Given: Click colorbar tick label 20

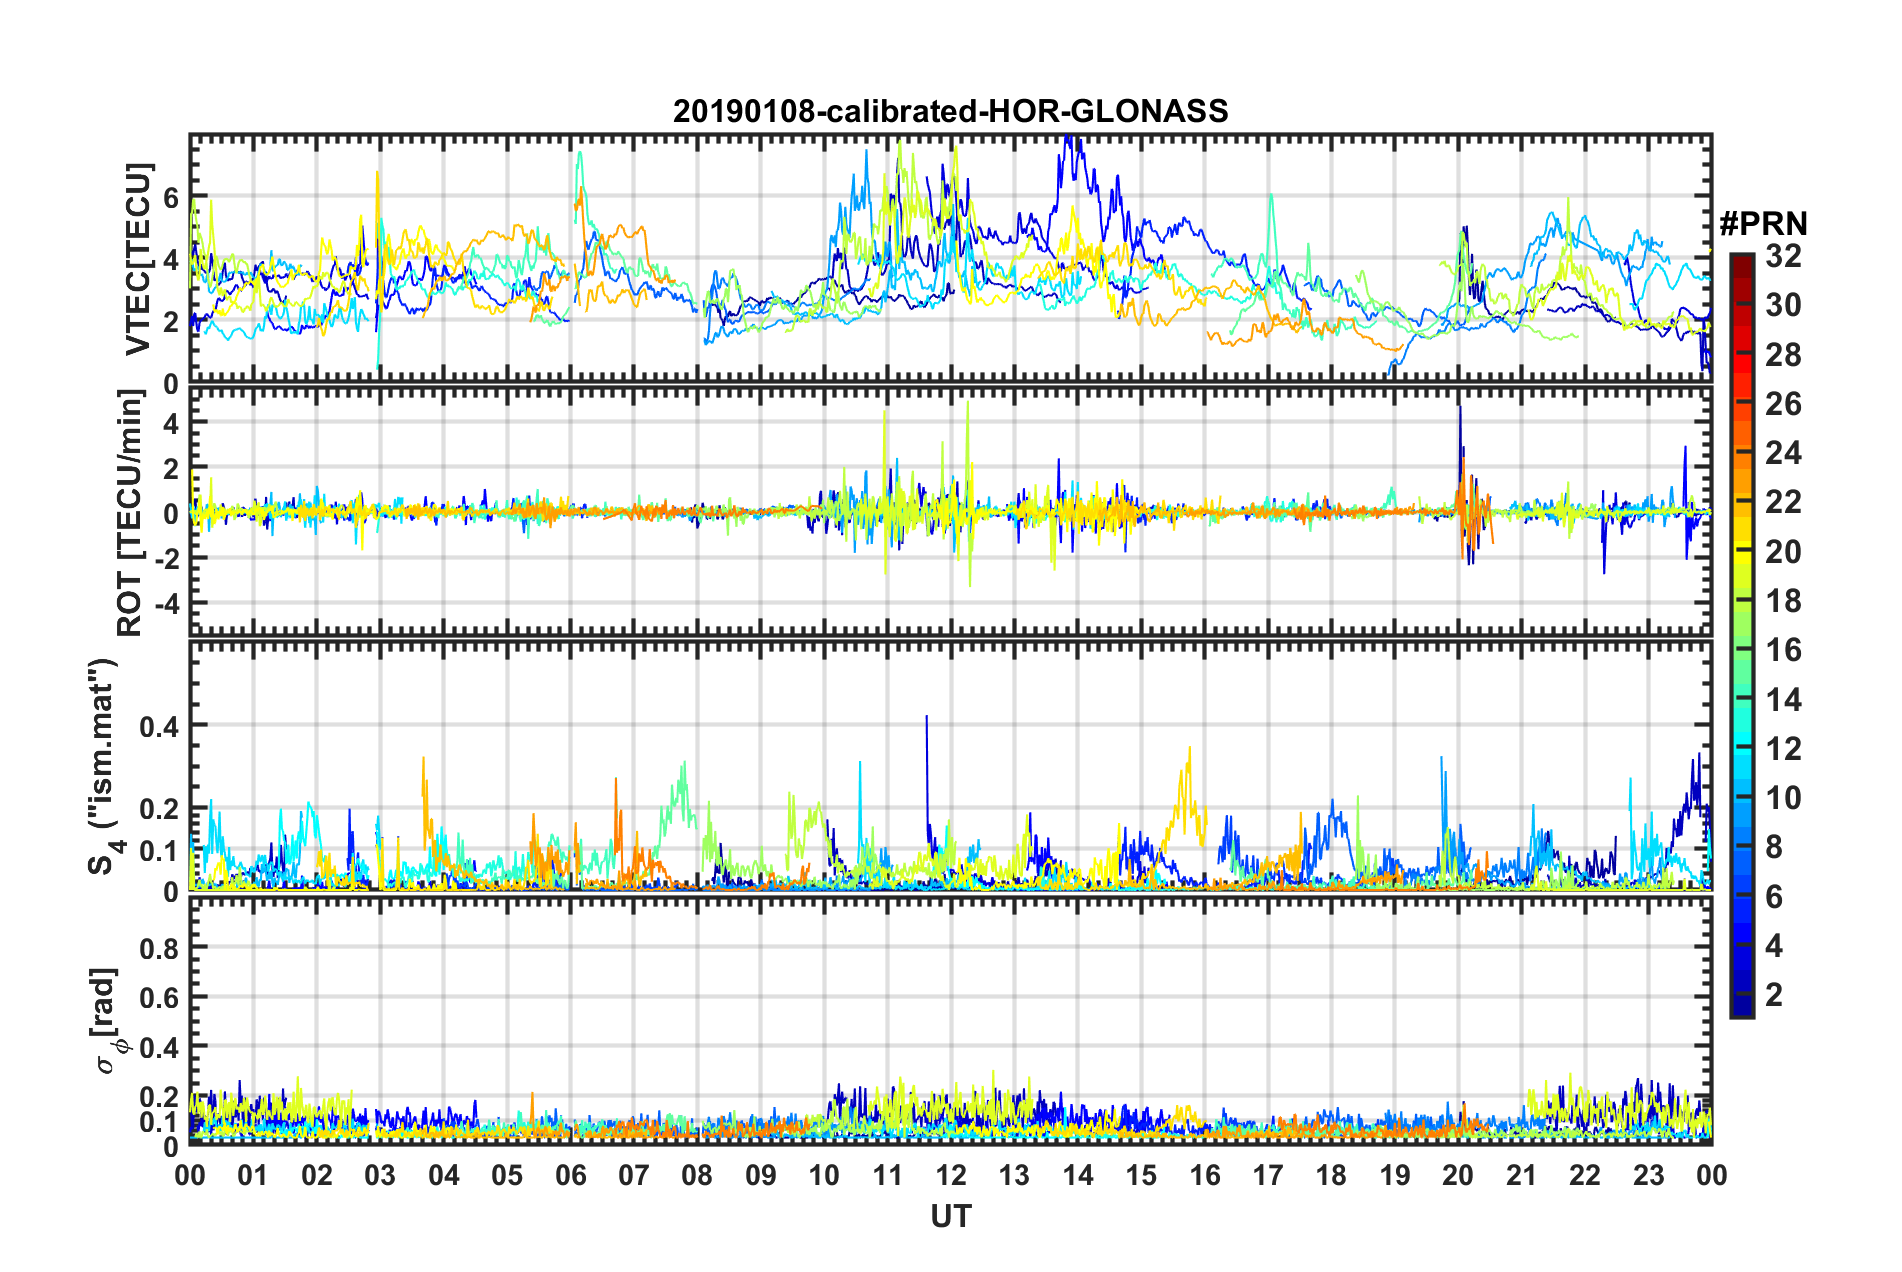Looking at the screenshot, I should pos(1783,551).
